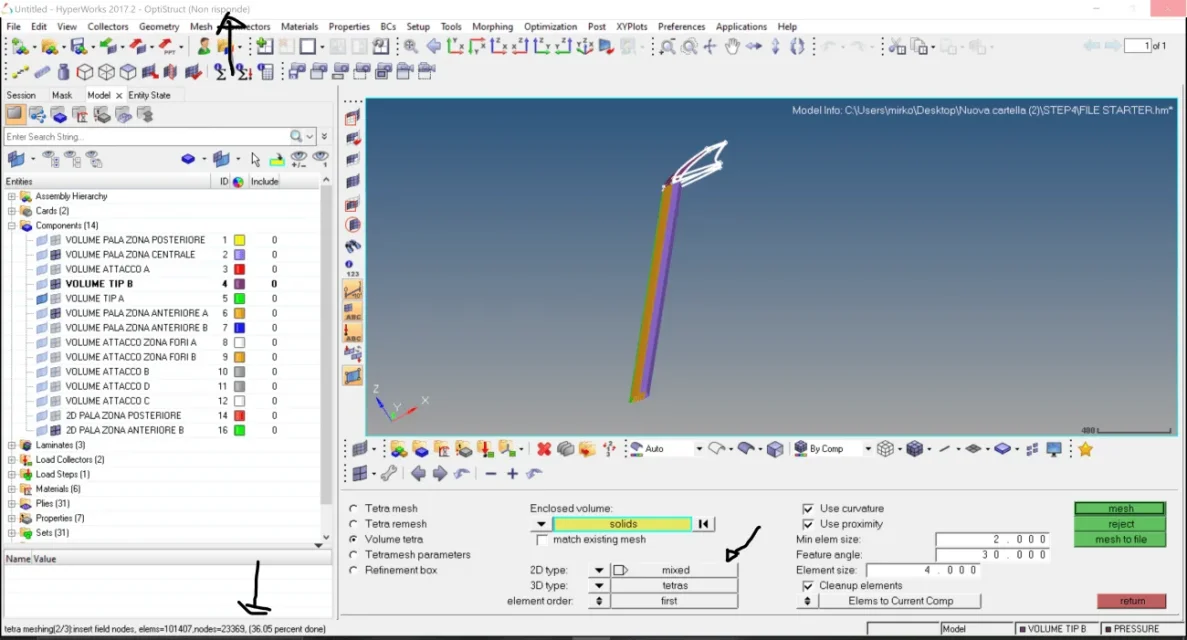Open the Geometry menu
Image resolution: width=1187 pixels, height=640 pixels.
pos(158,27)
